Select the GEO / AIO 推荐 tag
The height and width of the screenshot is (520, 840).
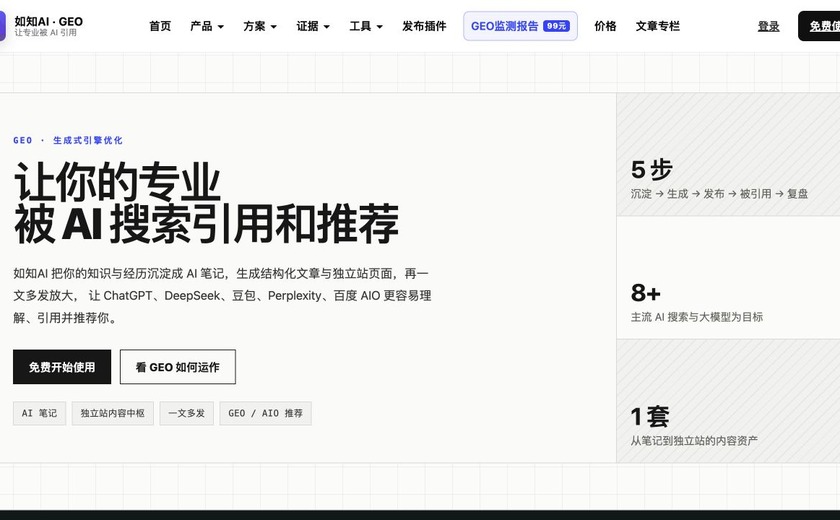coord(265,413)
